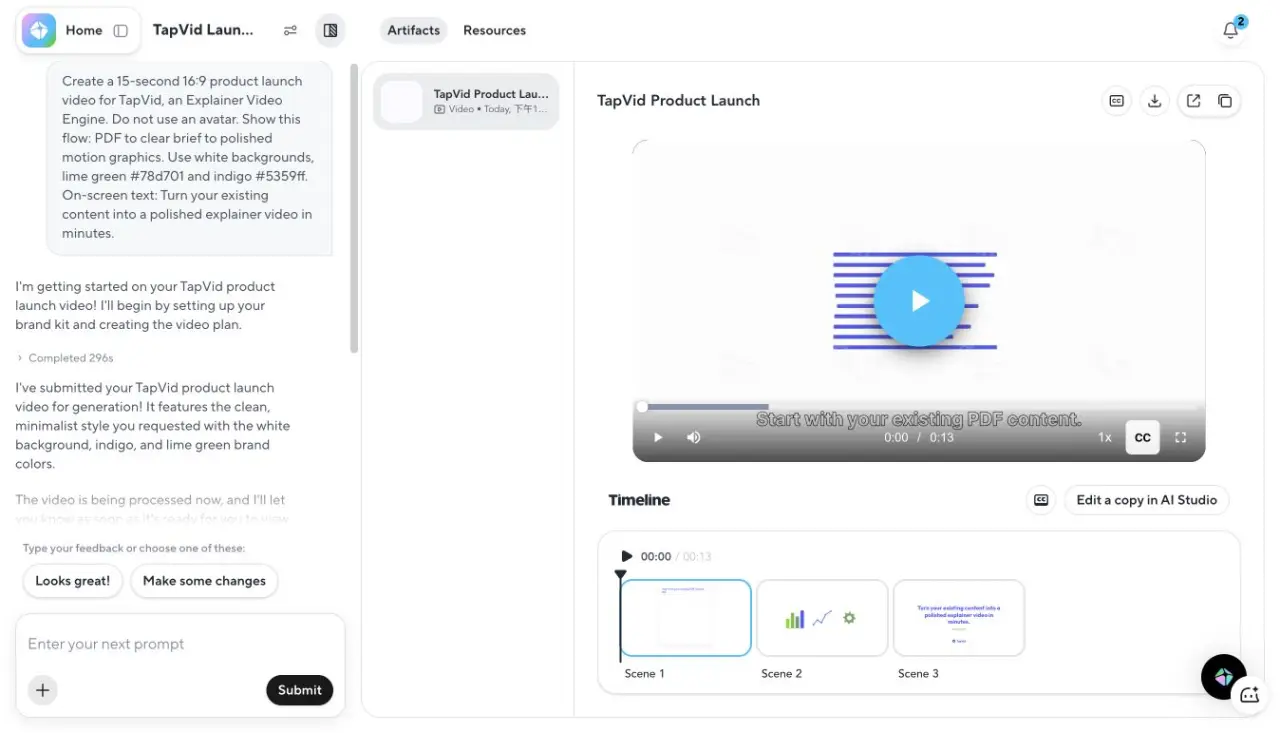Click the TapVid Product Launch heading
This screenshot has height=733, width=1280.
pyautogui.click(x=679, y=100)
